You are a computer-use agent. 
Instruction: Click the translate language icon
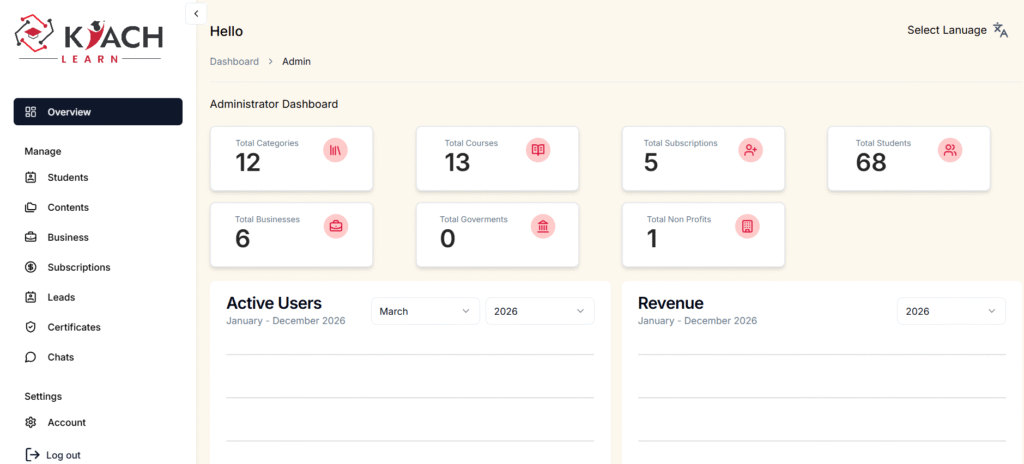click(1000, 30)
